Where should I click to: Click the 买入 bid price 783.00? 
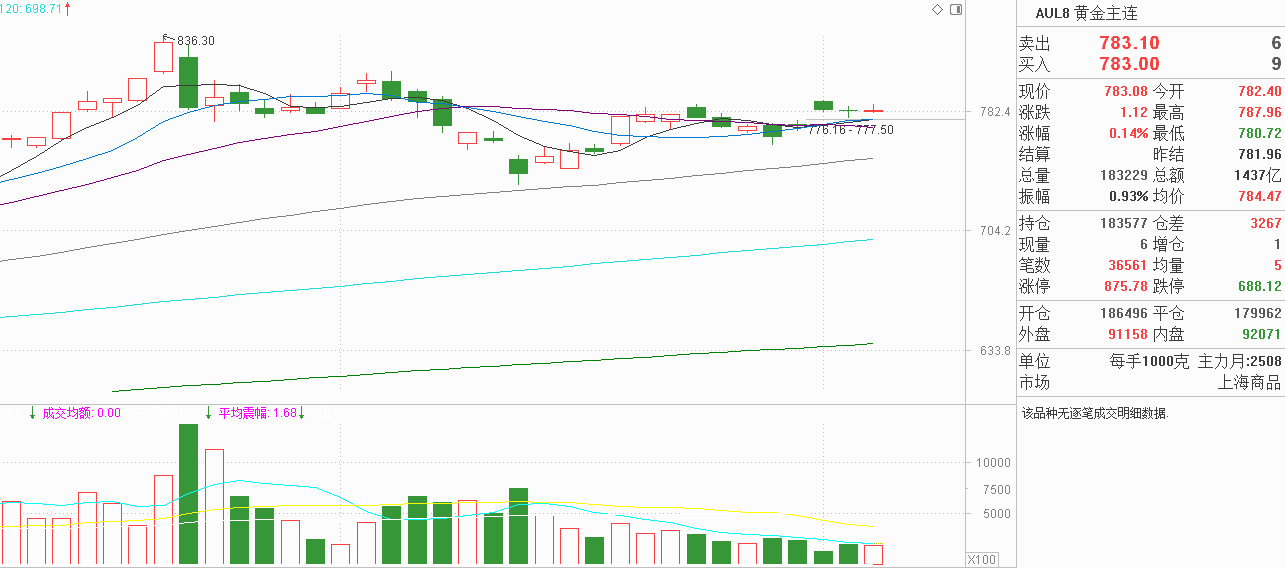click(x=1129, y=64)
